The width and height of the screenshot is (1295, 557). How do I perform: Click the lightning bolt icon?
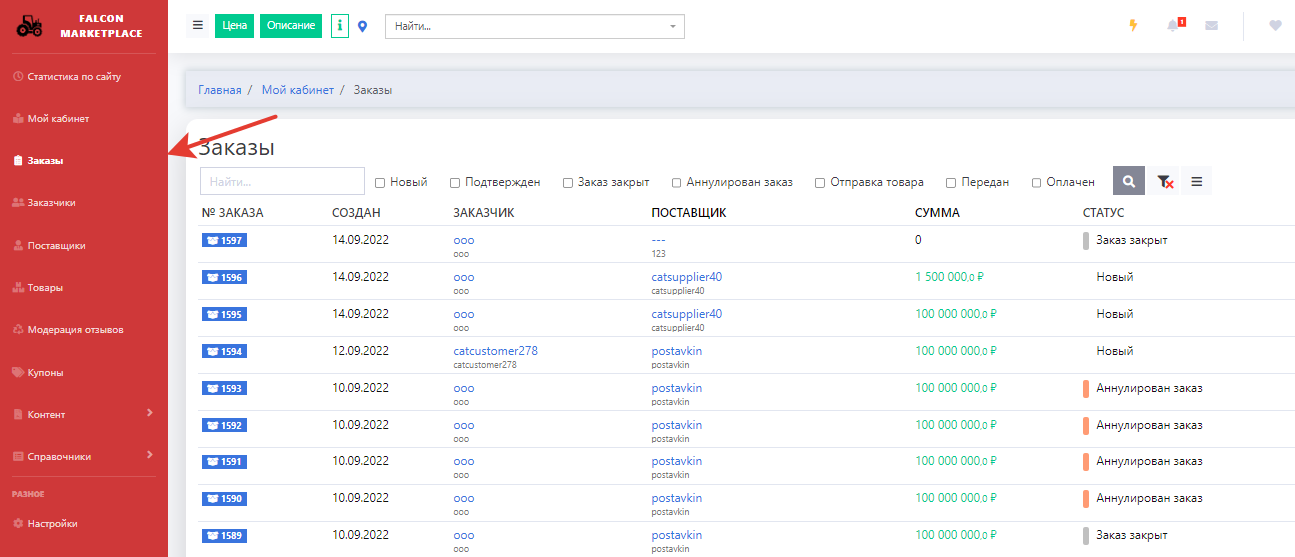click(1133, 26)
